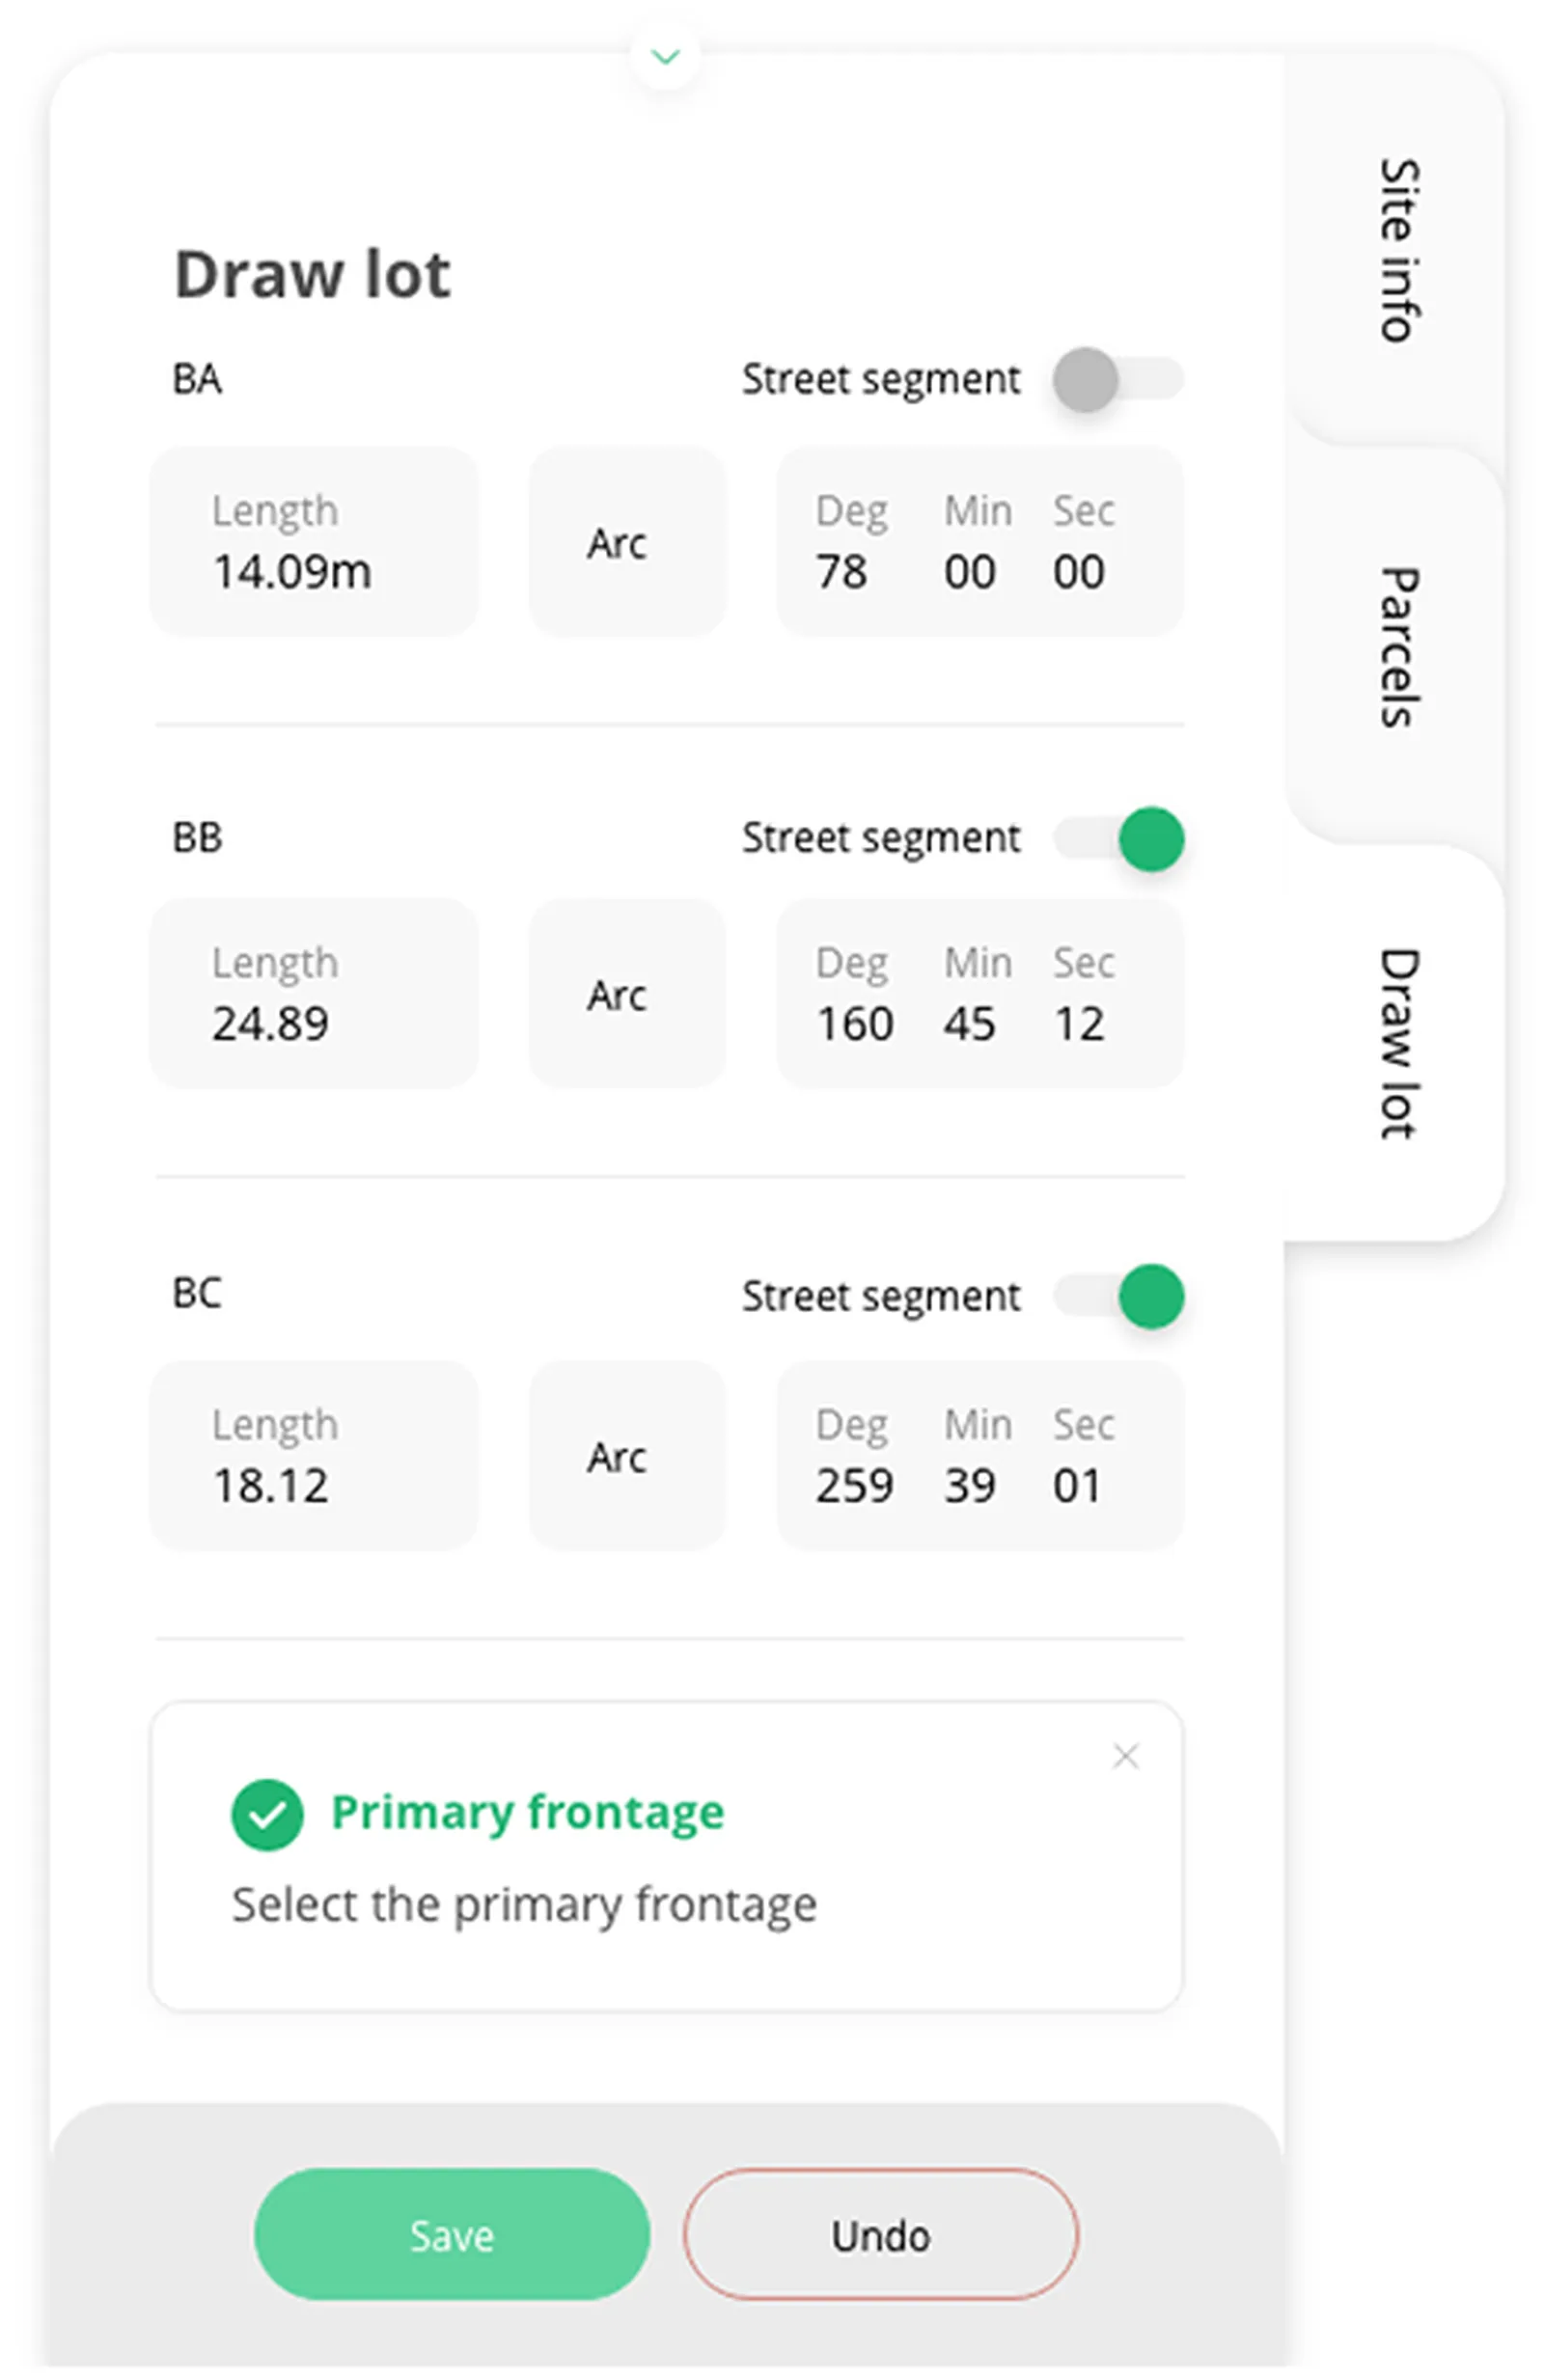Disable Street segment toggle for BB
Image resolution: width=1544 pixels, height=2380 pixels.
pos(1117,839)
